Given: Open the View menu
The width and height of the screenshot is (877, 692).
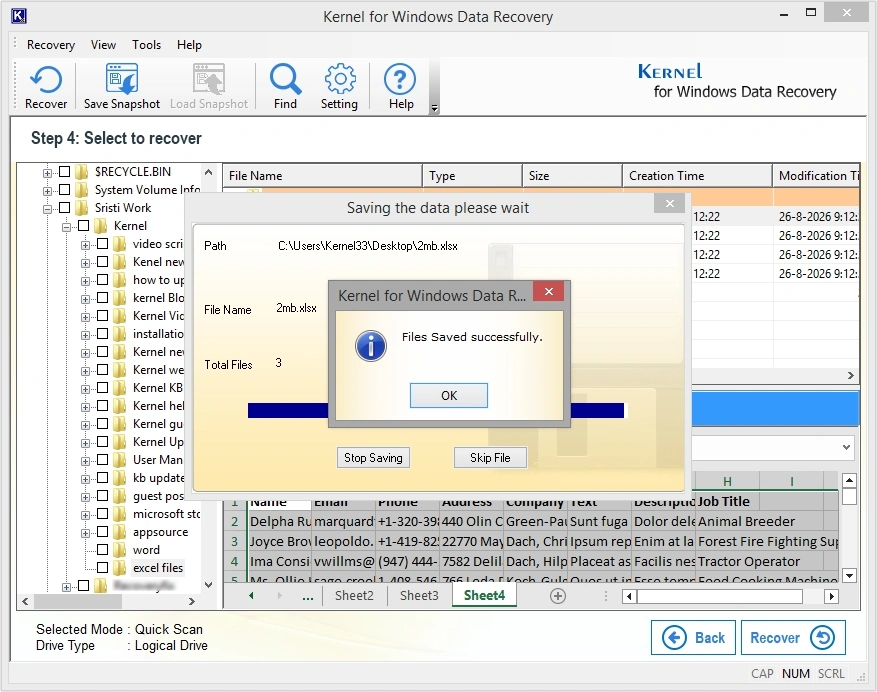Looking at the screenshot, I should click(103, 45).
